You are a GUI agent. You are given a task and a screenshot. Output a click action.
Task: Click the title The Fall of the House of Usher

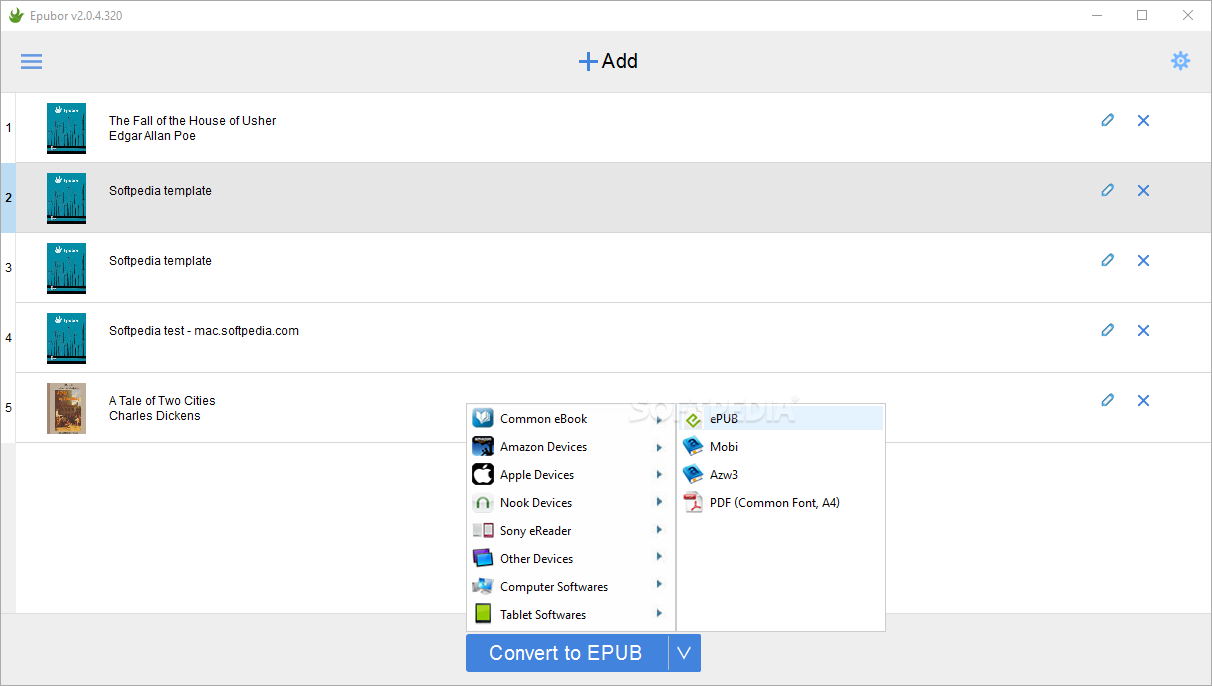[192, 121]
